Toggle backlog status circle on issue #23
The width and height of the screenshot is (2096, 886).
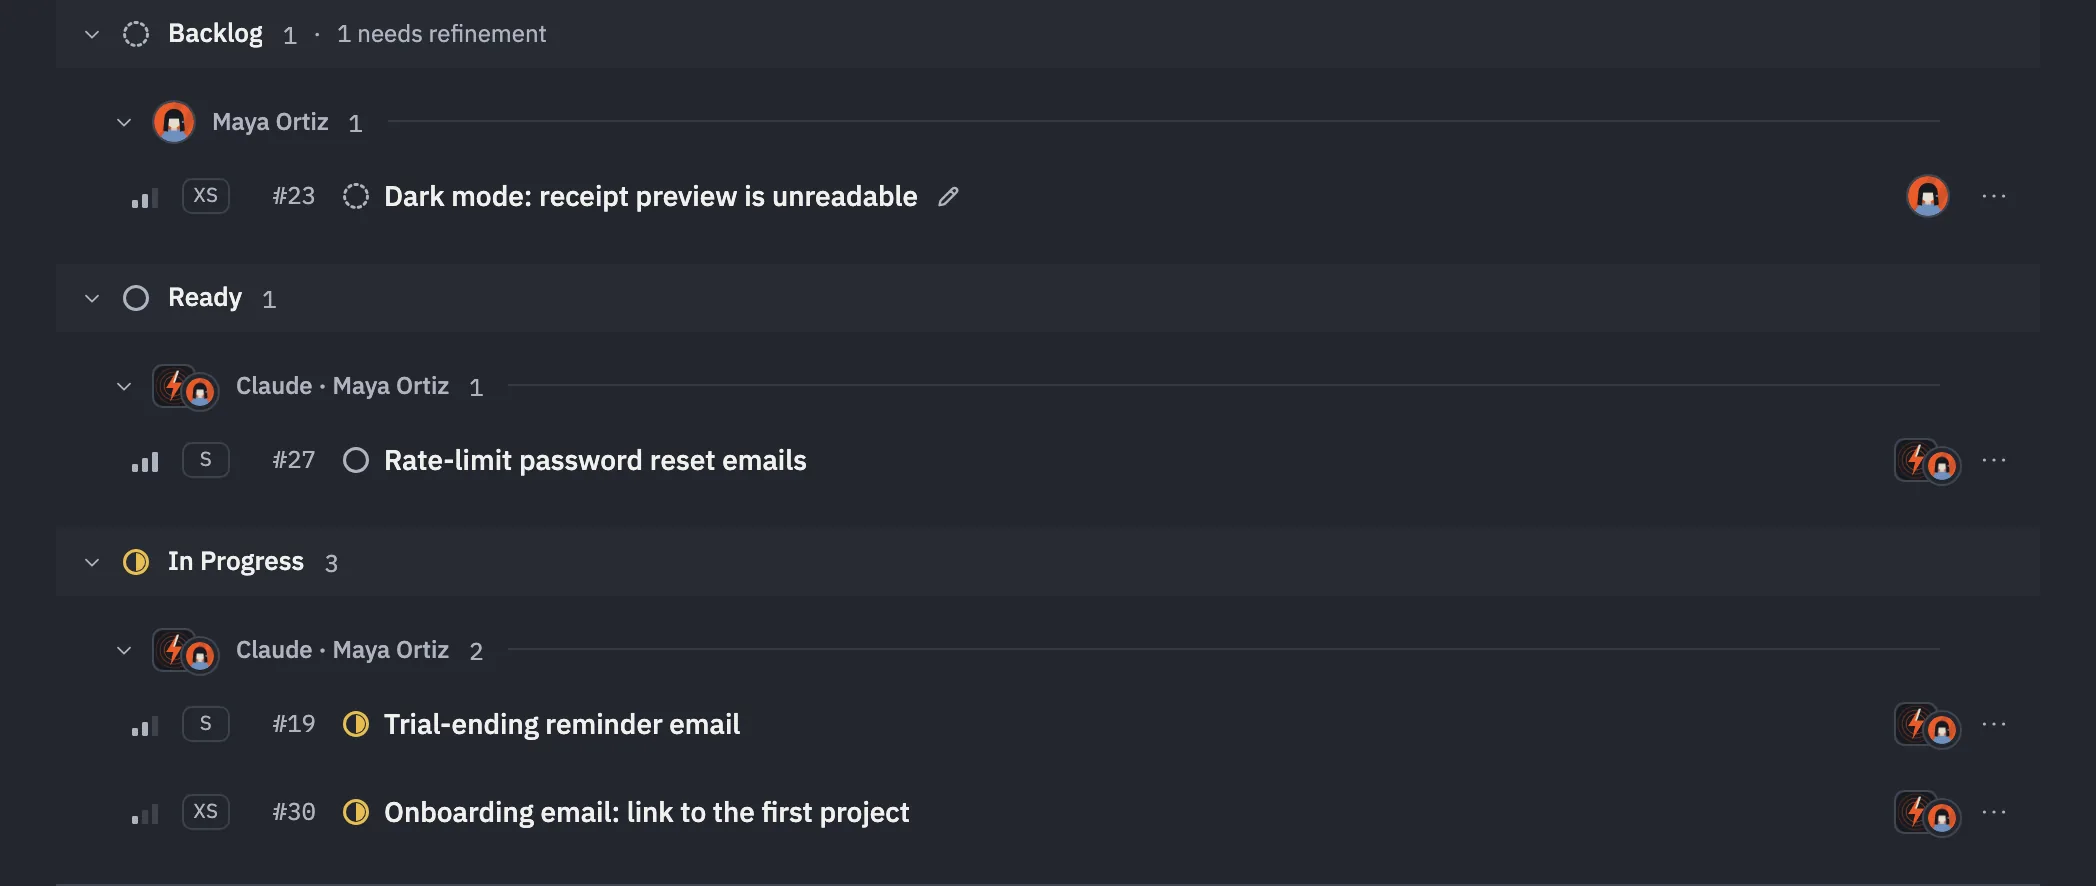click(355, 196)
